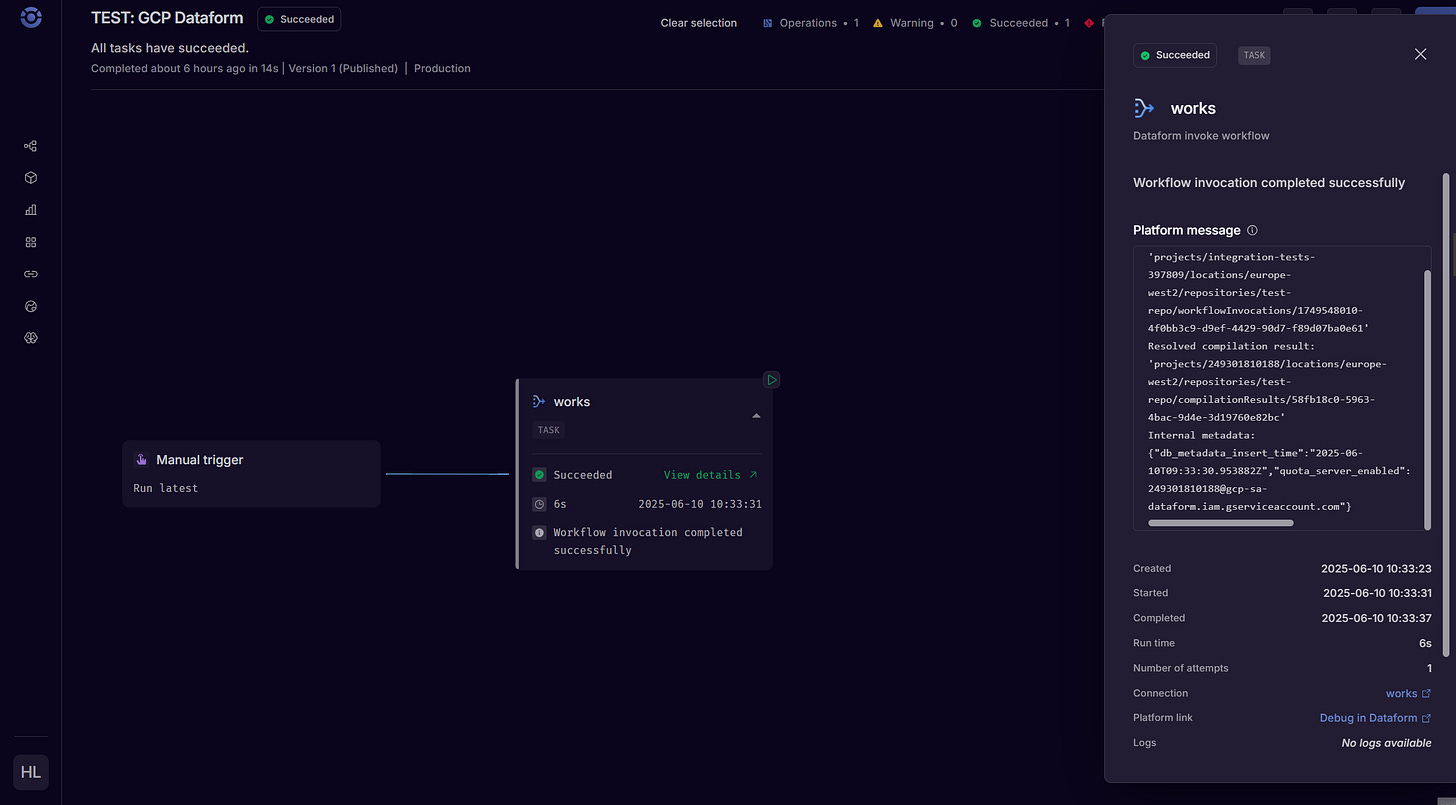Click Succeeded badge next to flow title

pyautogui.click(x=299, y=19)
